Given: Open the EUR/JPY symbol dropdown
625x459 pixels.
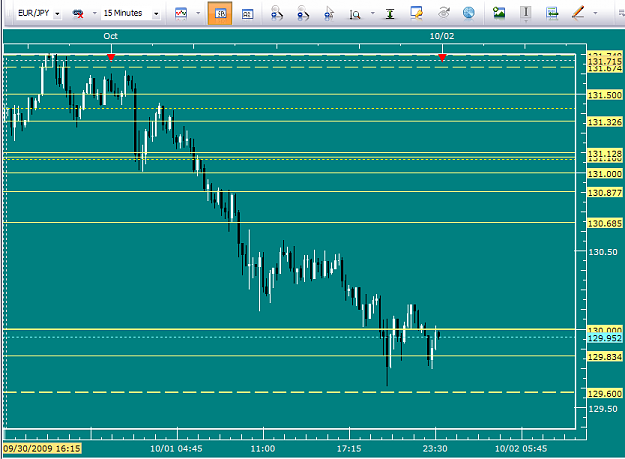Looking at the screenshot, I should pos(57,14).
